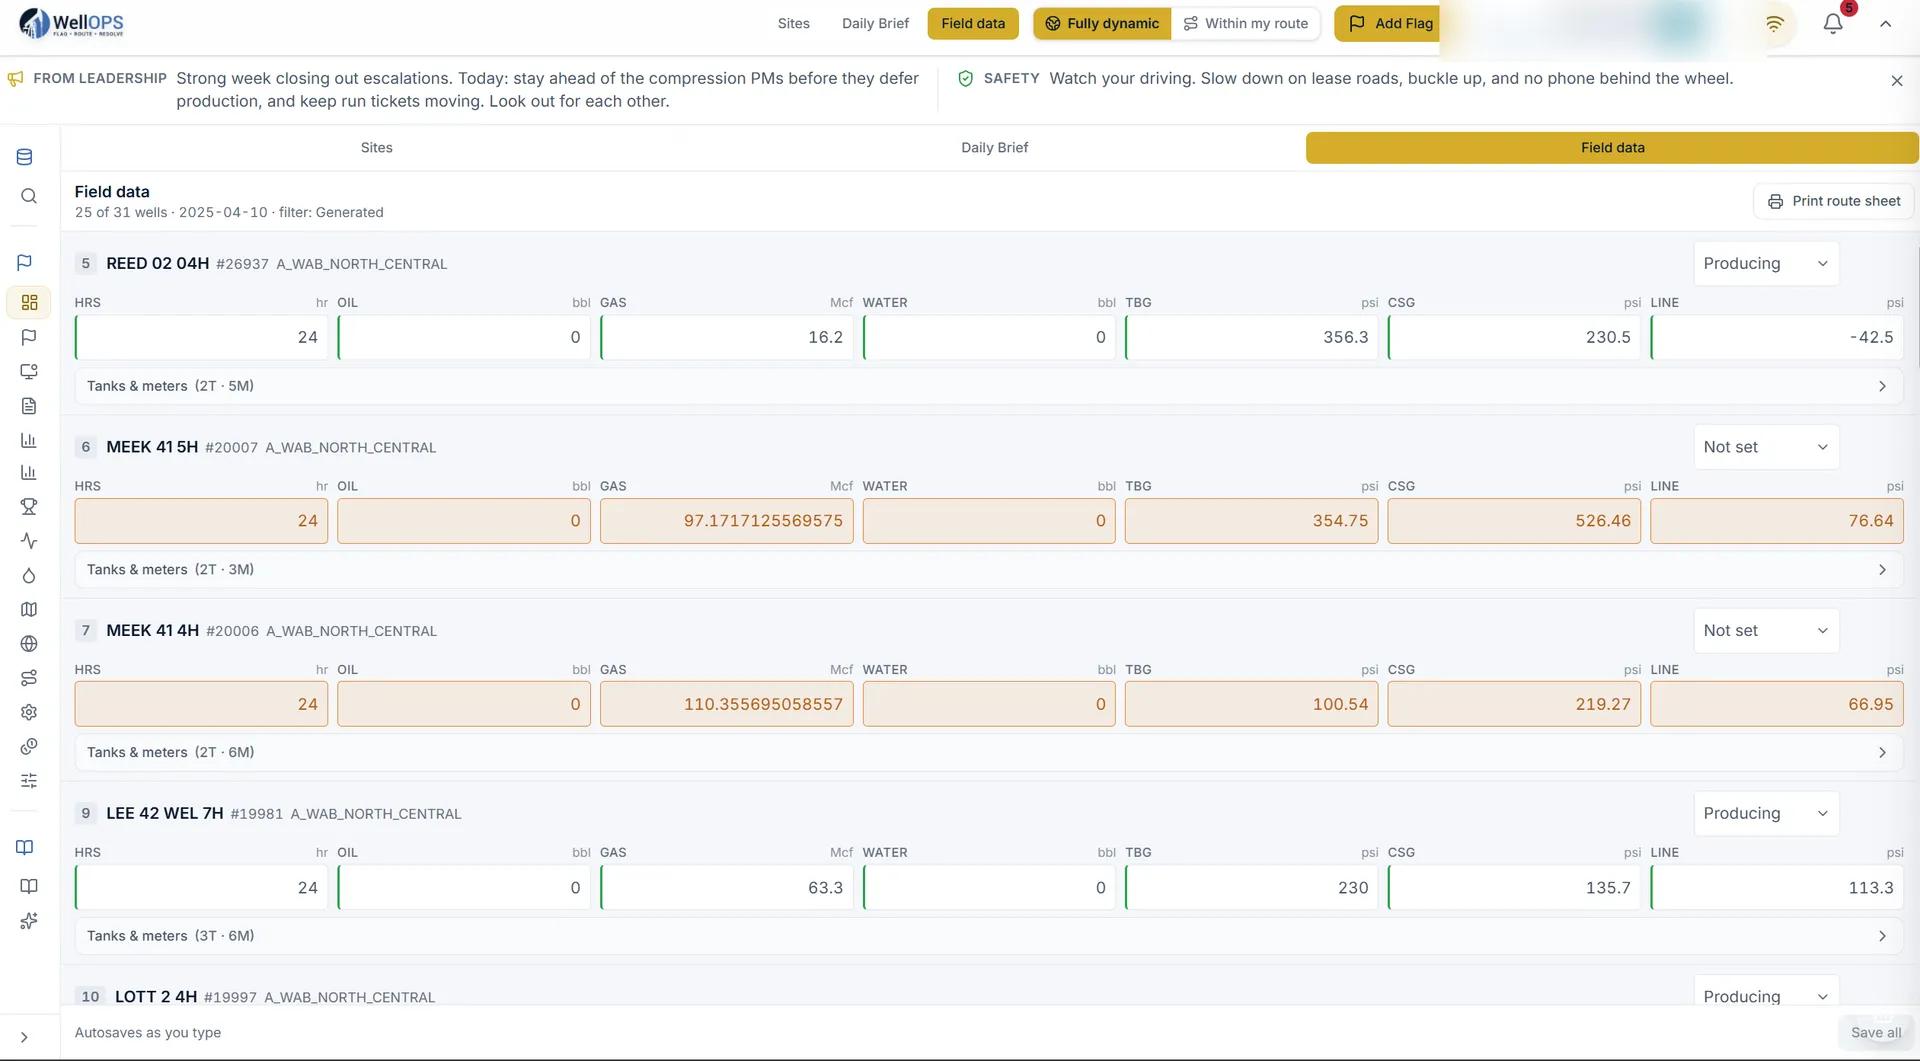Click the well name MEEK 41 5H

click(152, 447)
